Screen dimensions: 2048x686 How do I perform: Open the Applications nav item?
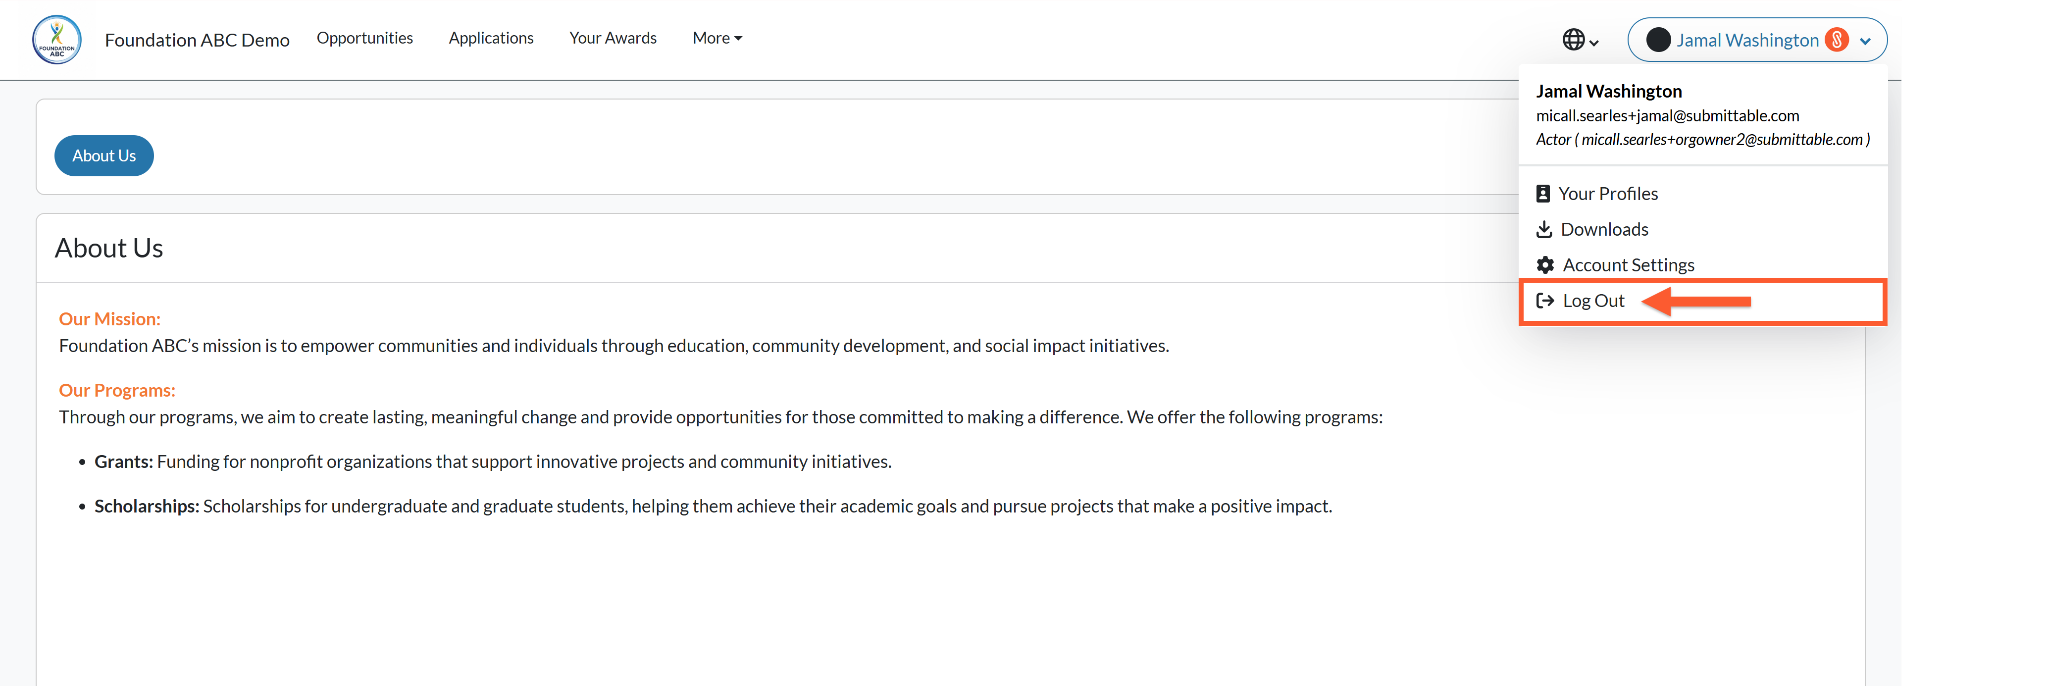coord(491,38)
